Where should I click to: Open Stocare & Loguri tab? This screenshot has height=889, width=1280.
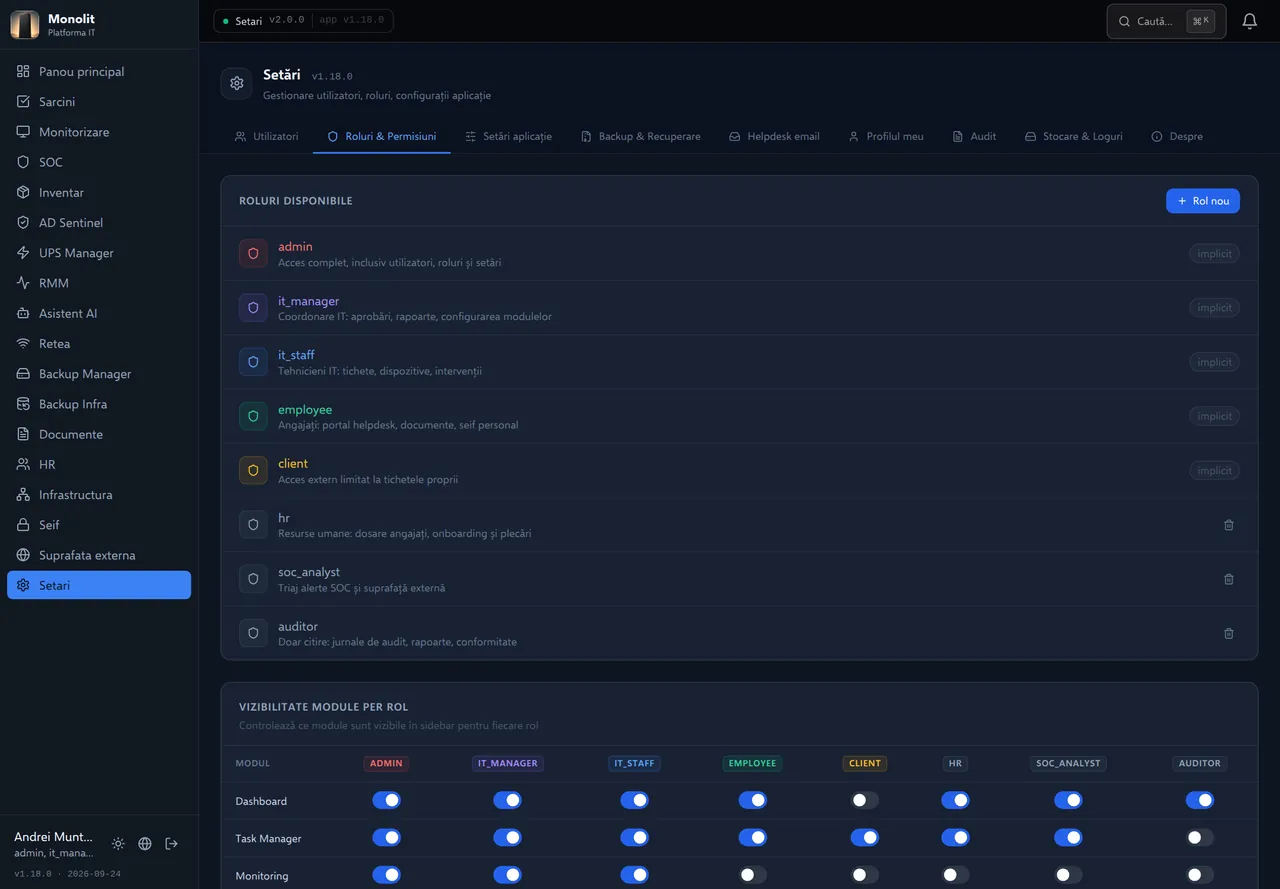tap(1074, 136)
